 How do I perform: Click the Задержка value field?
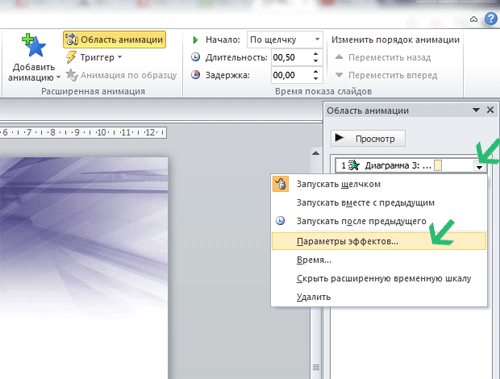291,75
